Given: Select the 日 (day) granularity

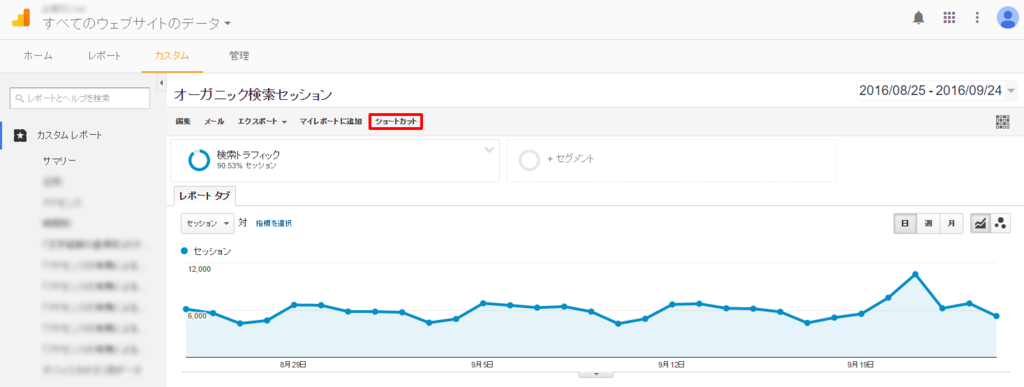Looking at the screenshot, I should 905,223.
